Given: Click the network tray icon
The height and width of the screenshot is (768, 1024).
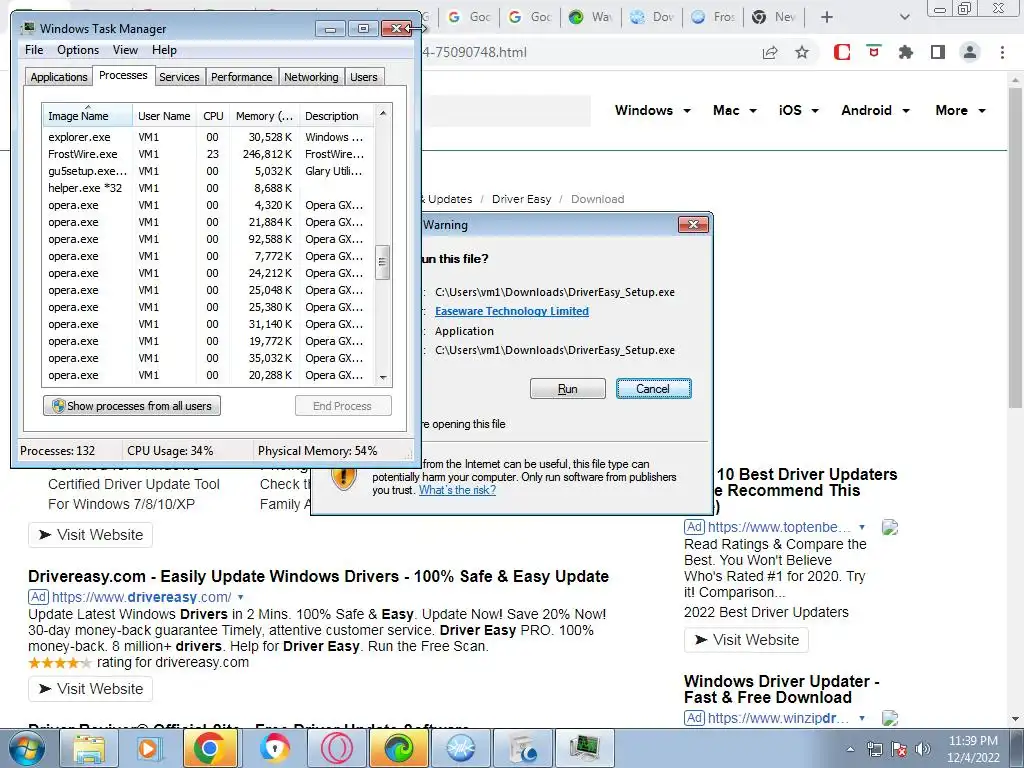Looking at the screenshot, I should 874,749.
